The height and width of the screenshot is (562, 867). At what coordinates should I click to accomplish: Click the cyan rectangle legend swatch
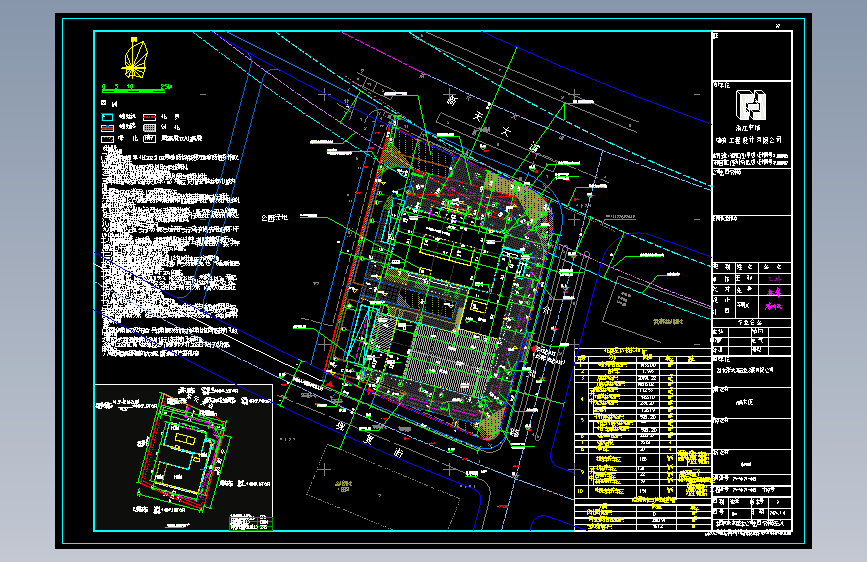coord(107,117)
